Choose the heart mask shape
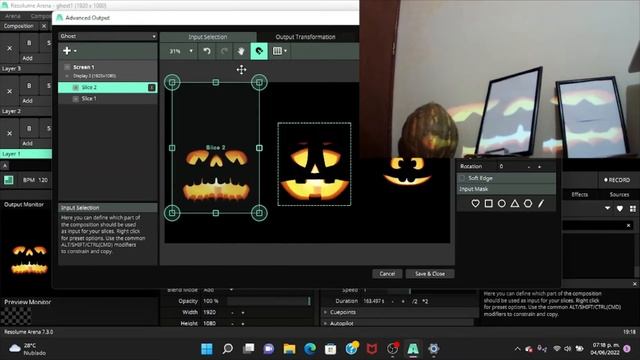This screenshot has height=360, width=640. (475, 203)
